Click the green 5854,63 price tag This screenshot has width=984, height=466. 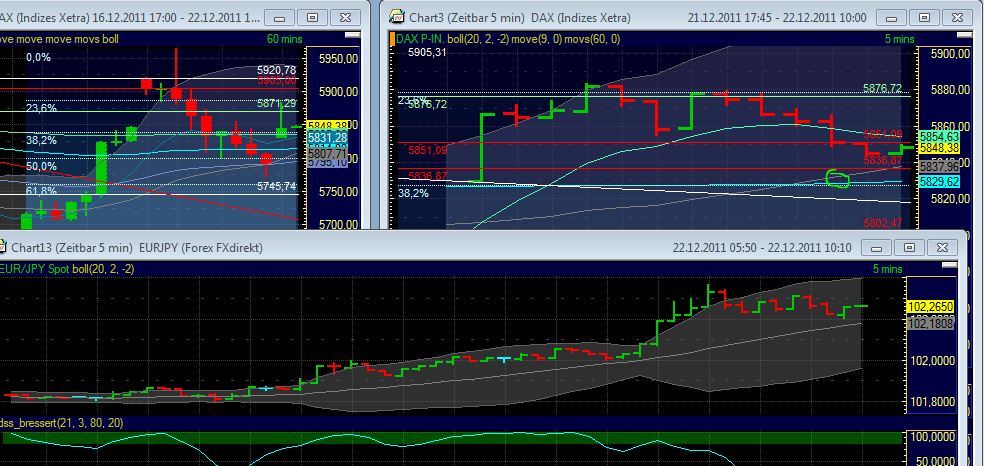tap(939, 136)
